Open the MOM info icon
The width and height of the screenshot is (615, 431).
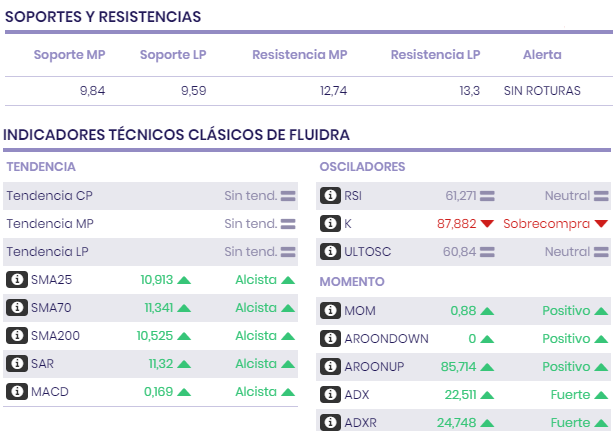pyautogui.click(x=329, y=311)
